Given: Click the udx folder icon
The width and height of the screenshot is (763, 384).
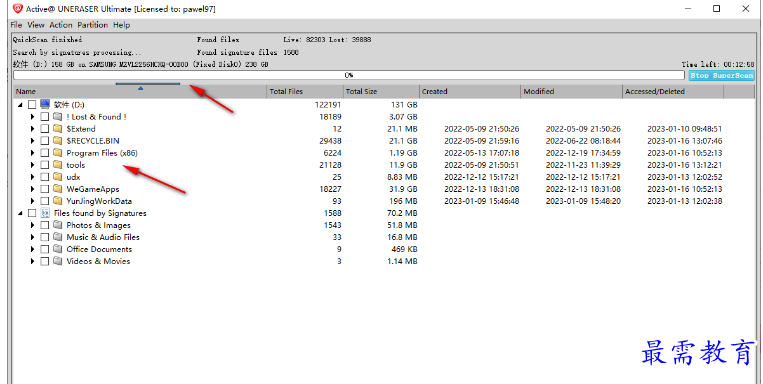Looking at the screenshot, I should [58, 177].
